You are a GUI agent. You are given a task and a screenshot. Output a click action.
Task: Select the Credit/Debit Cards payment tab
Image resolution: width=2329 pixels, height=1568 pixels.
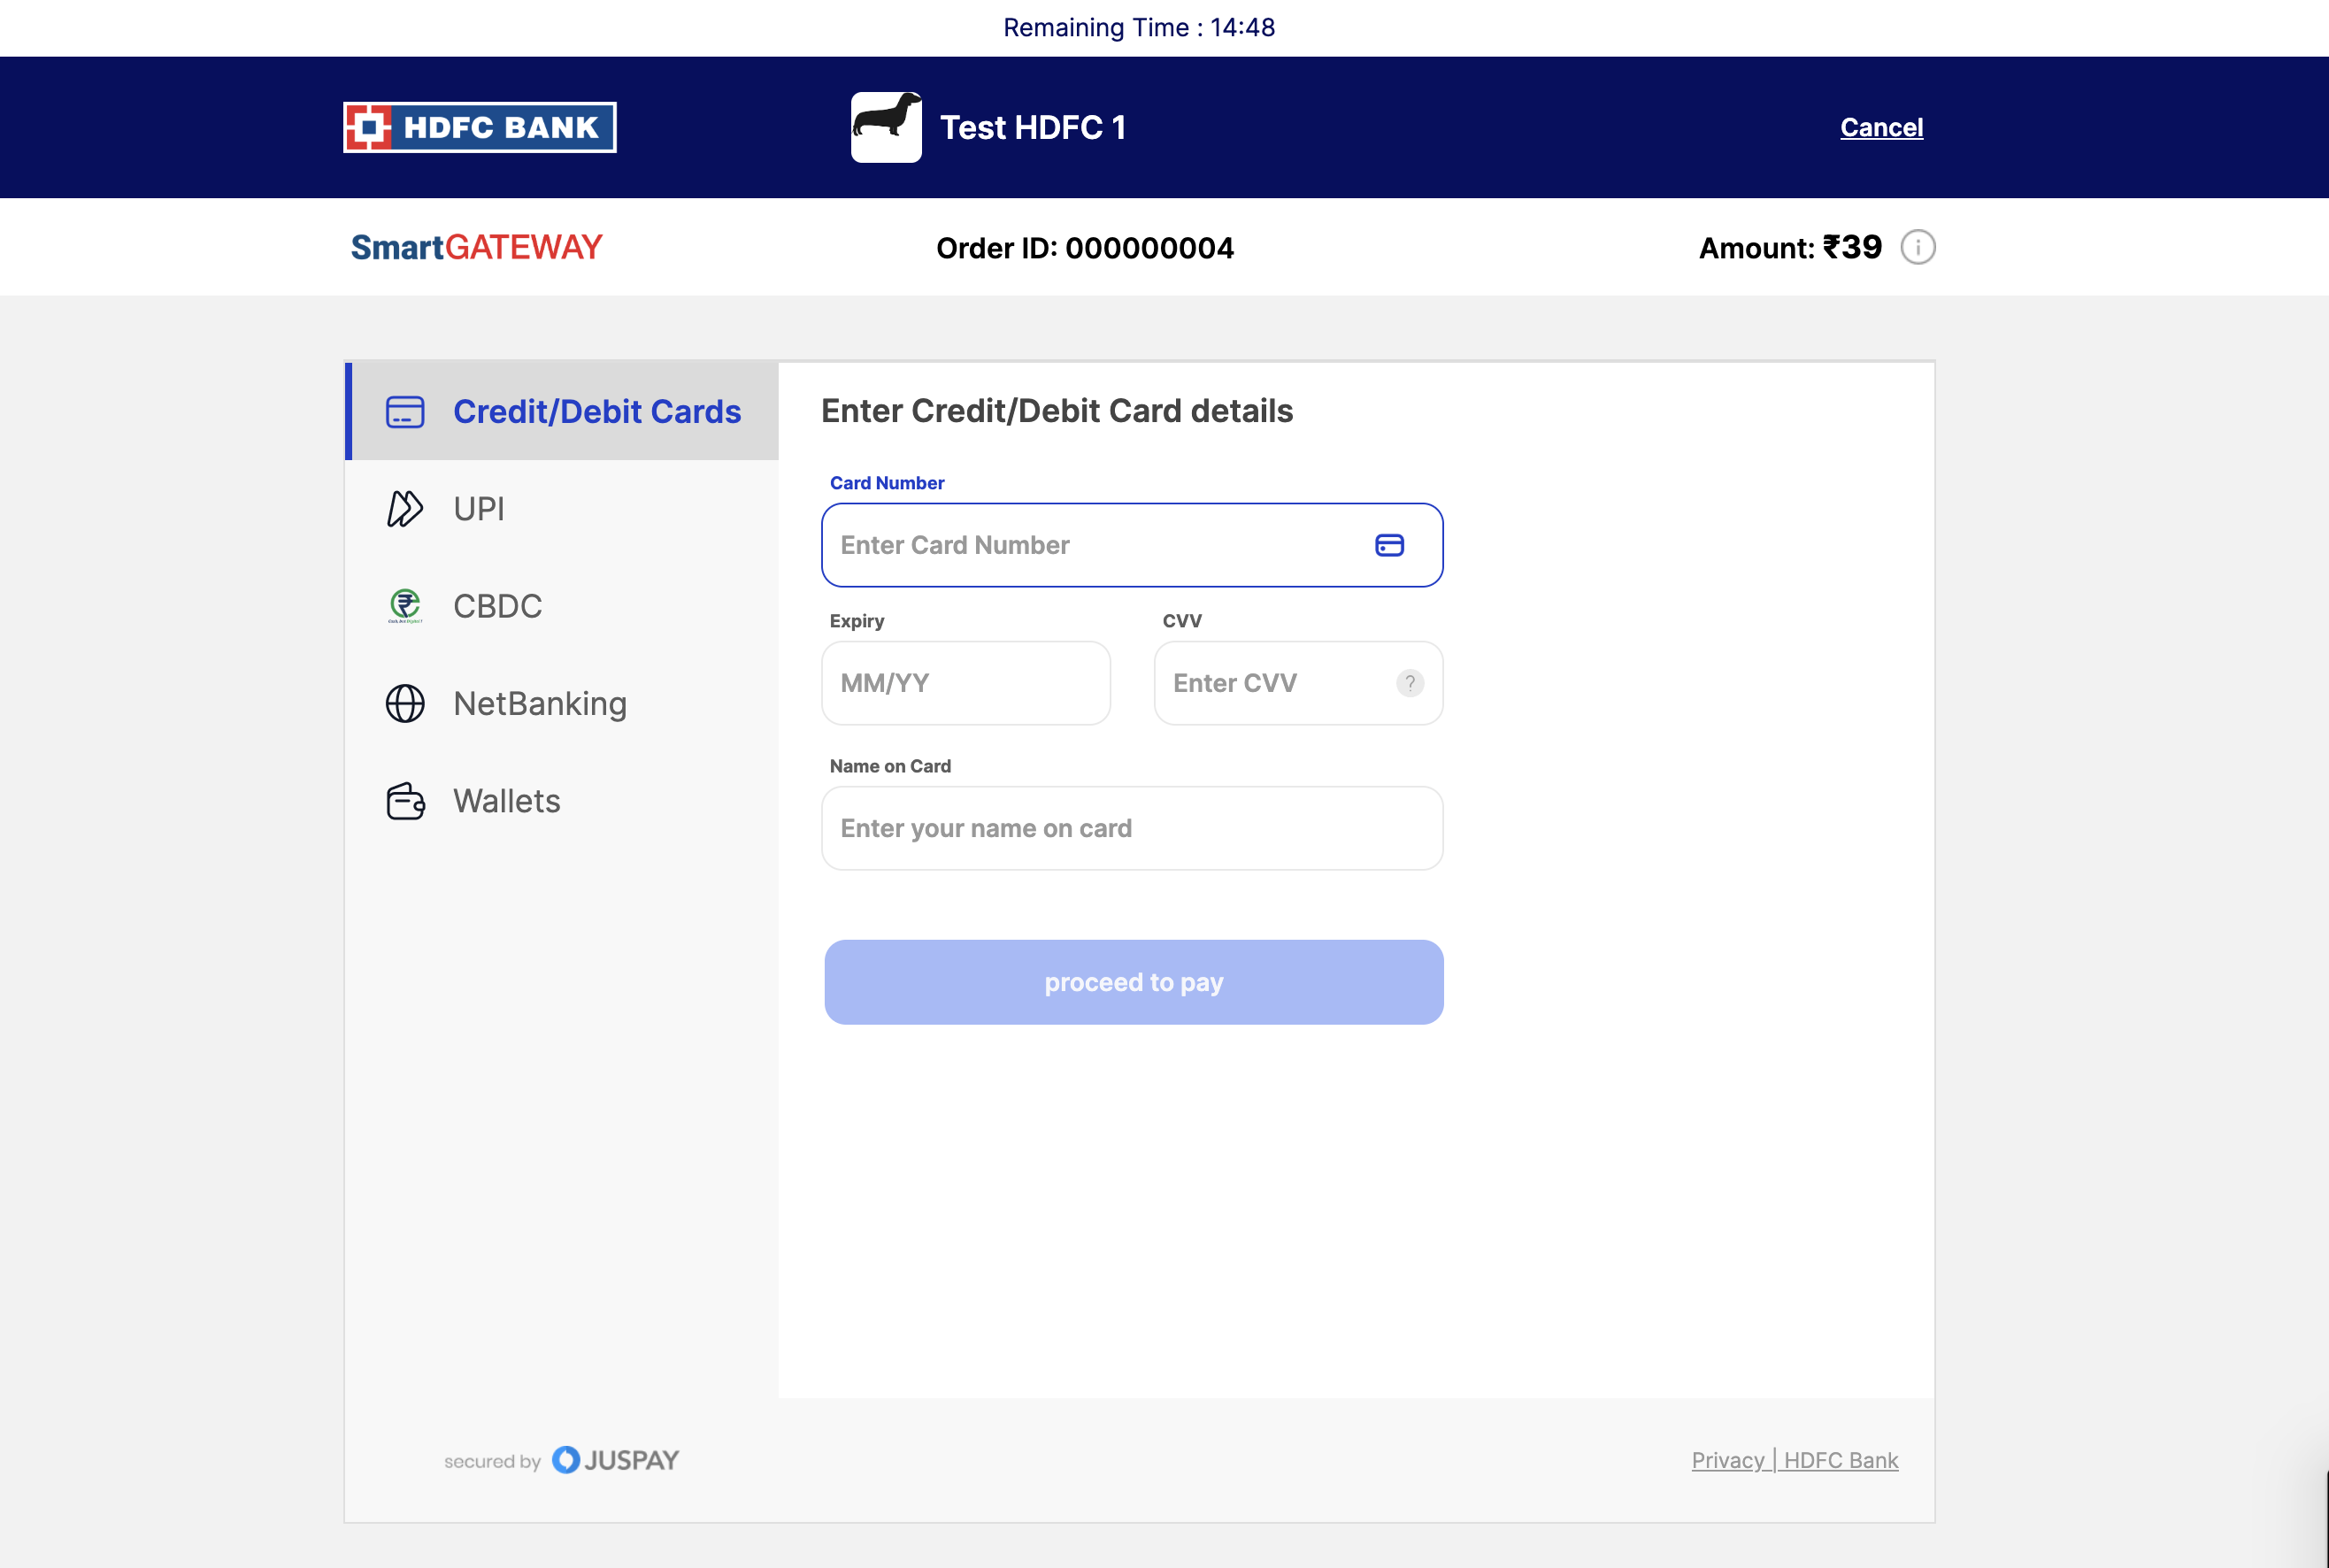(x=562, y=411)
